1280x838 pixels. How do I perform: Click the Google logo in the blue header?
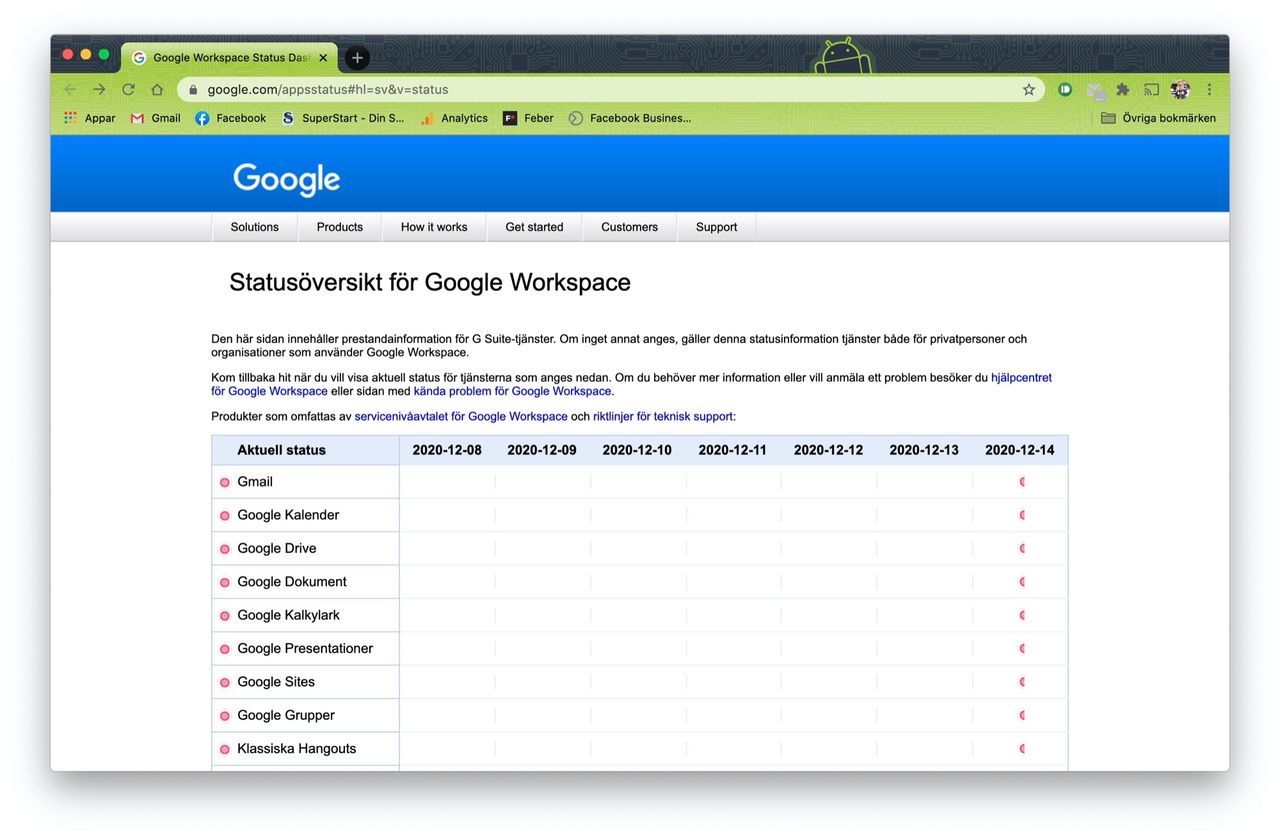(287, 180)
